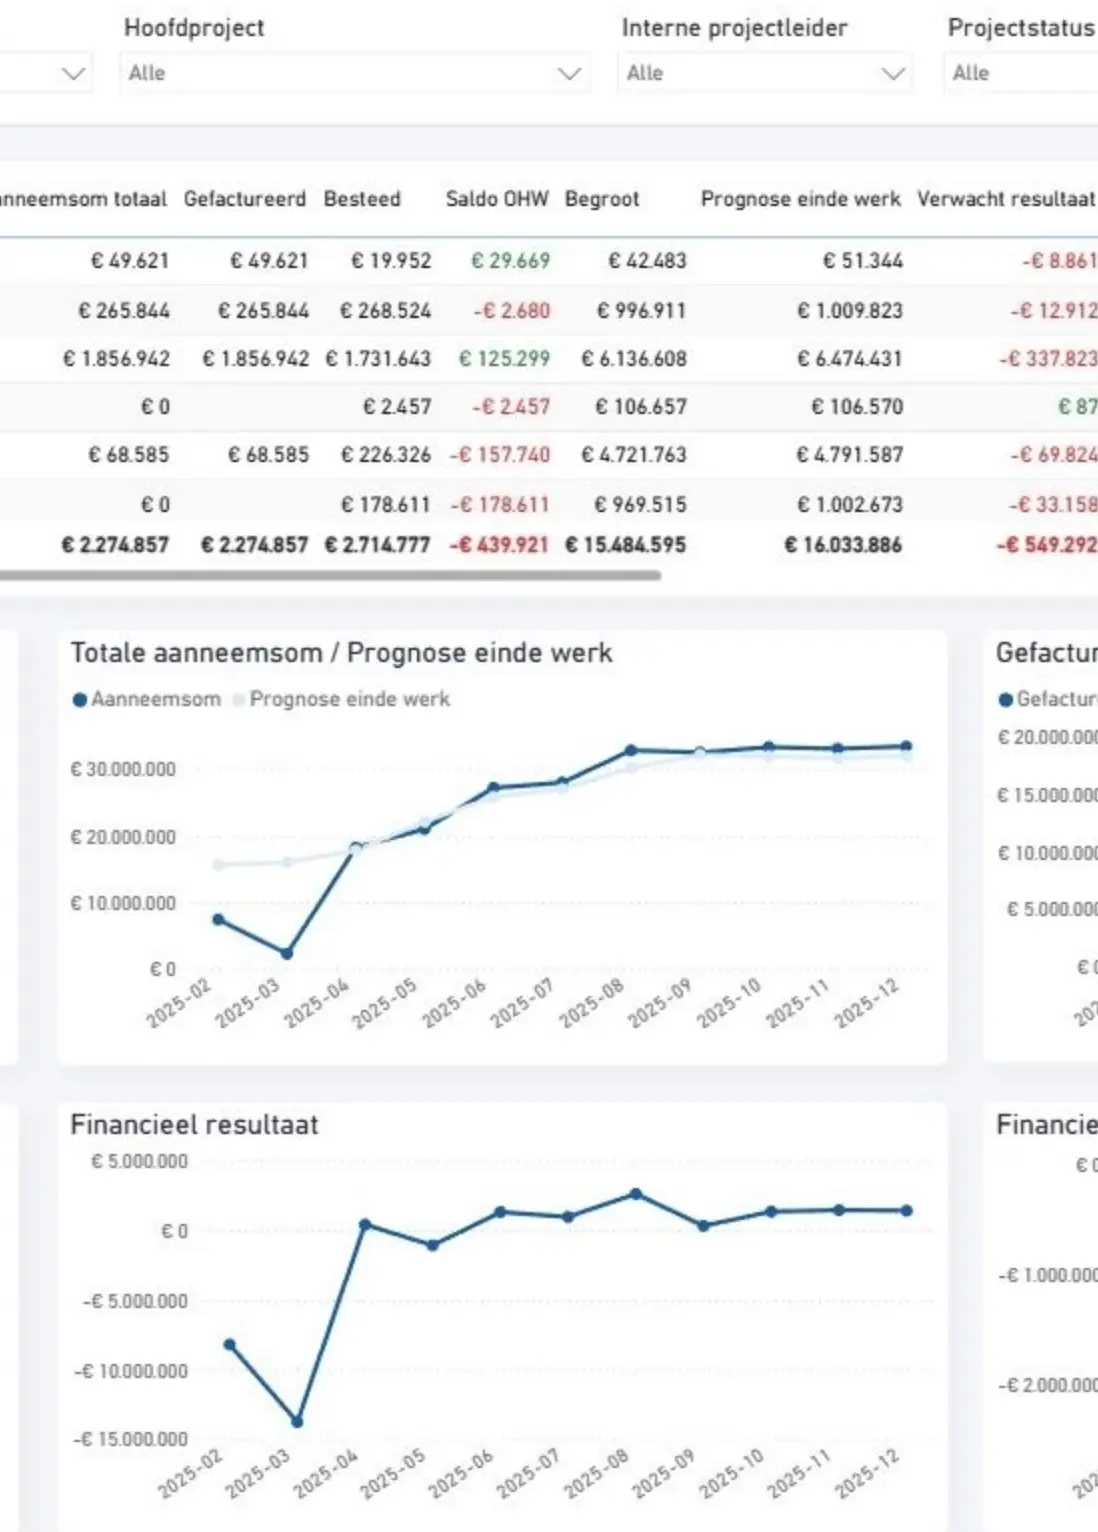
Task: Sort table by Besteed column header
Action: [x=362, y=199]
